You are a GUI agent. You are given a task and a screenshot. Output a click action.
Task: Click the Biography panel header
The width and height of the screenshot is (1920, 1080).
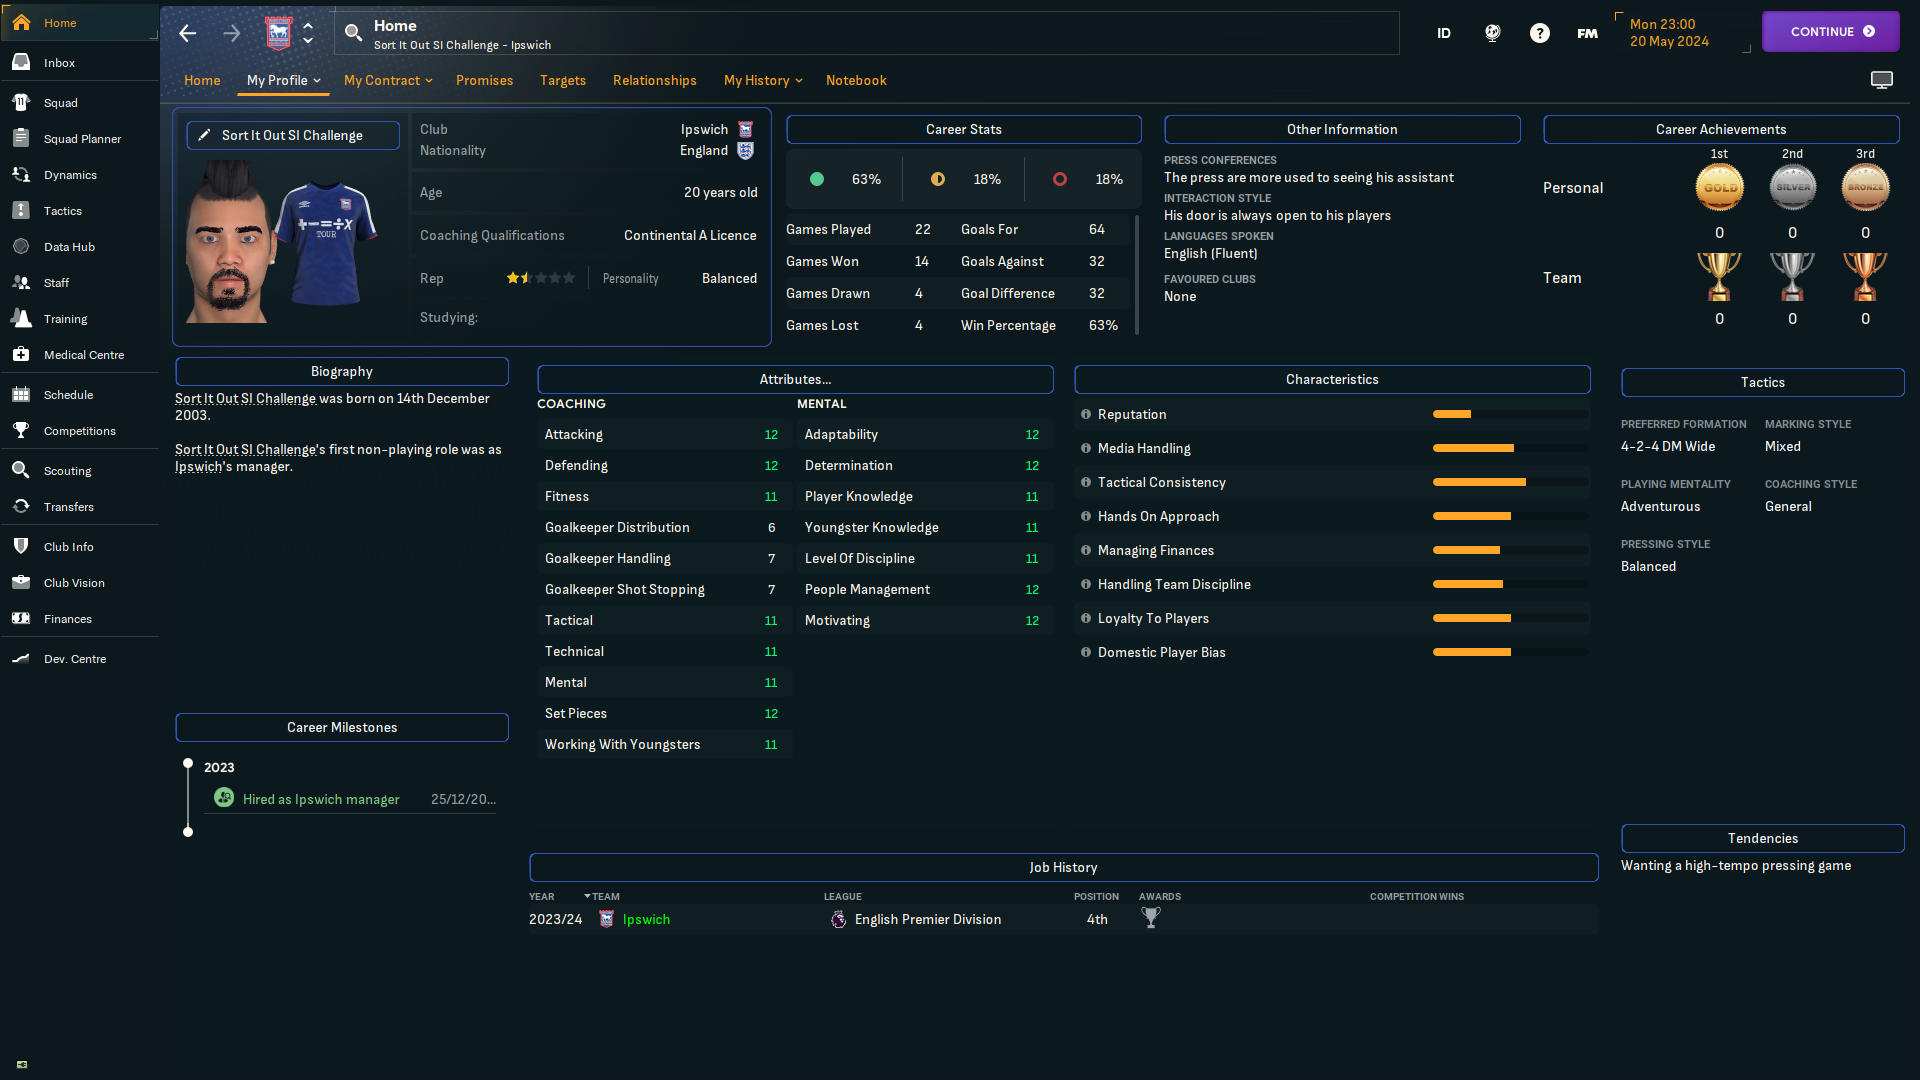pos(342,371)
